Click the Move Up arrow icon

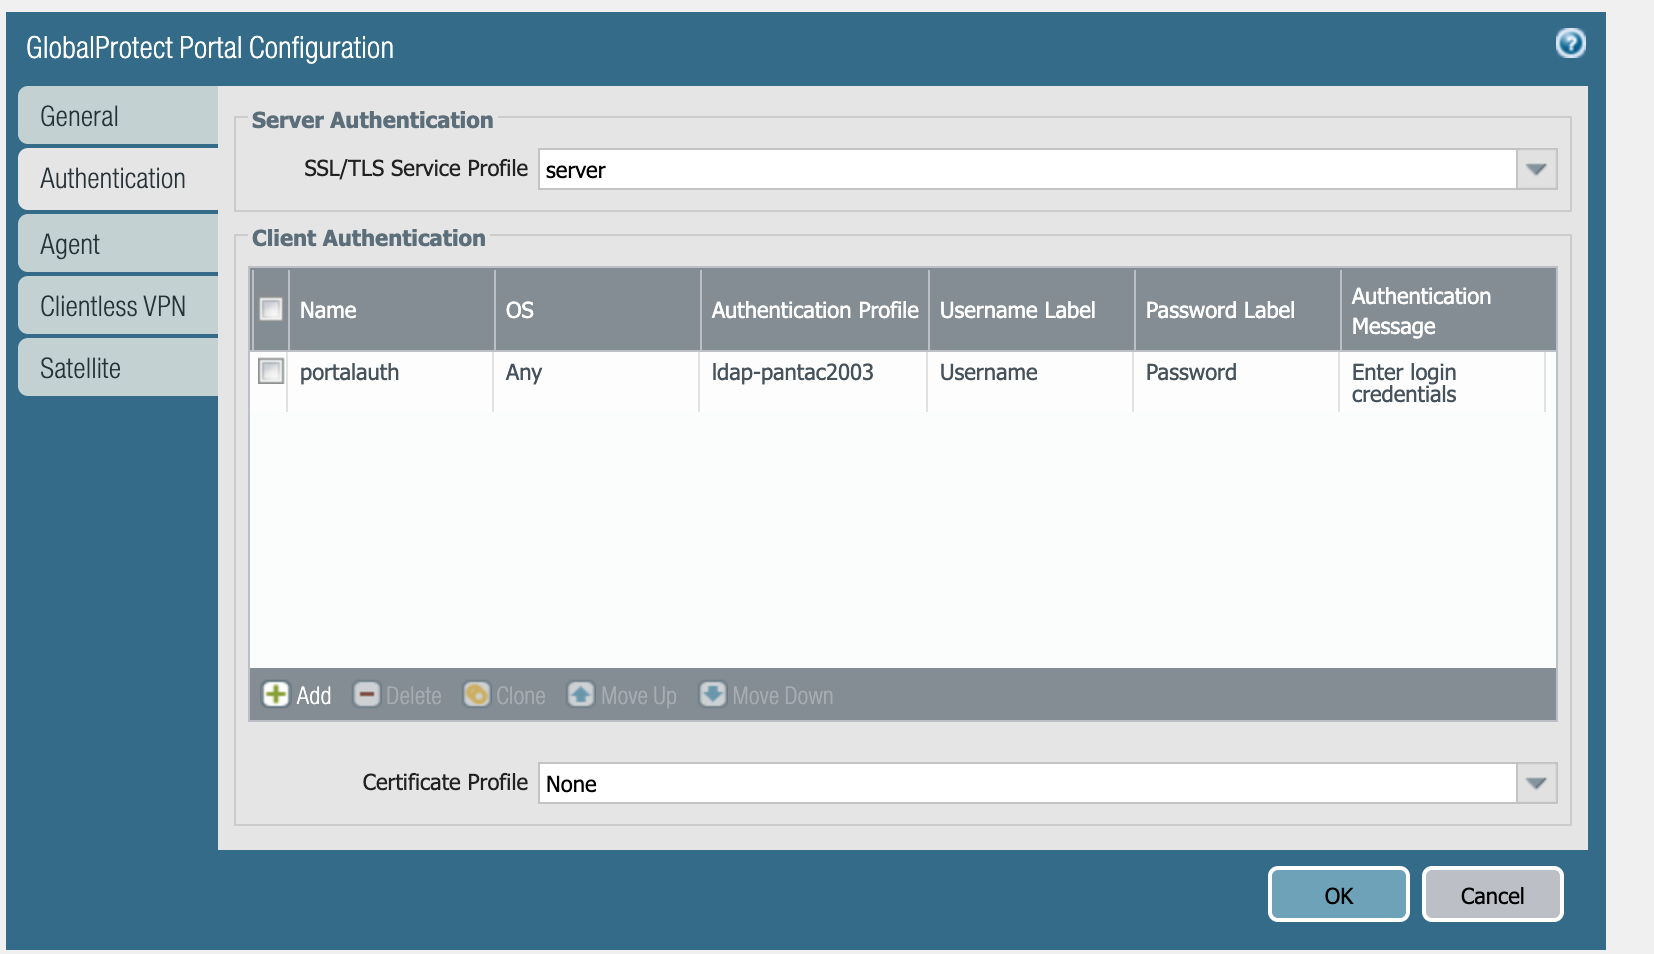coord(581,695)
